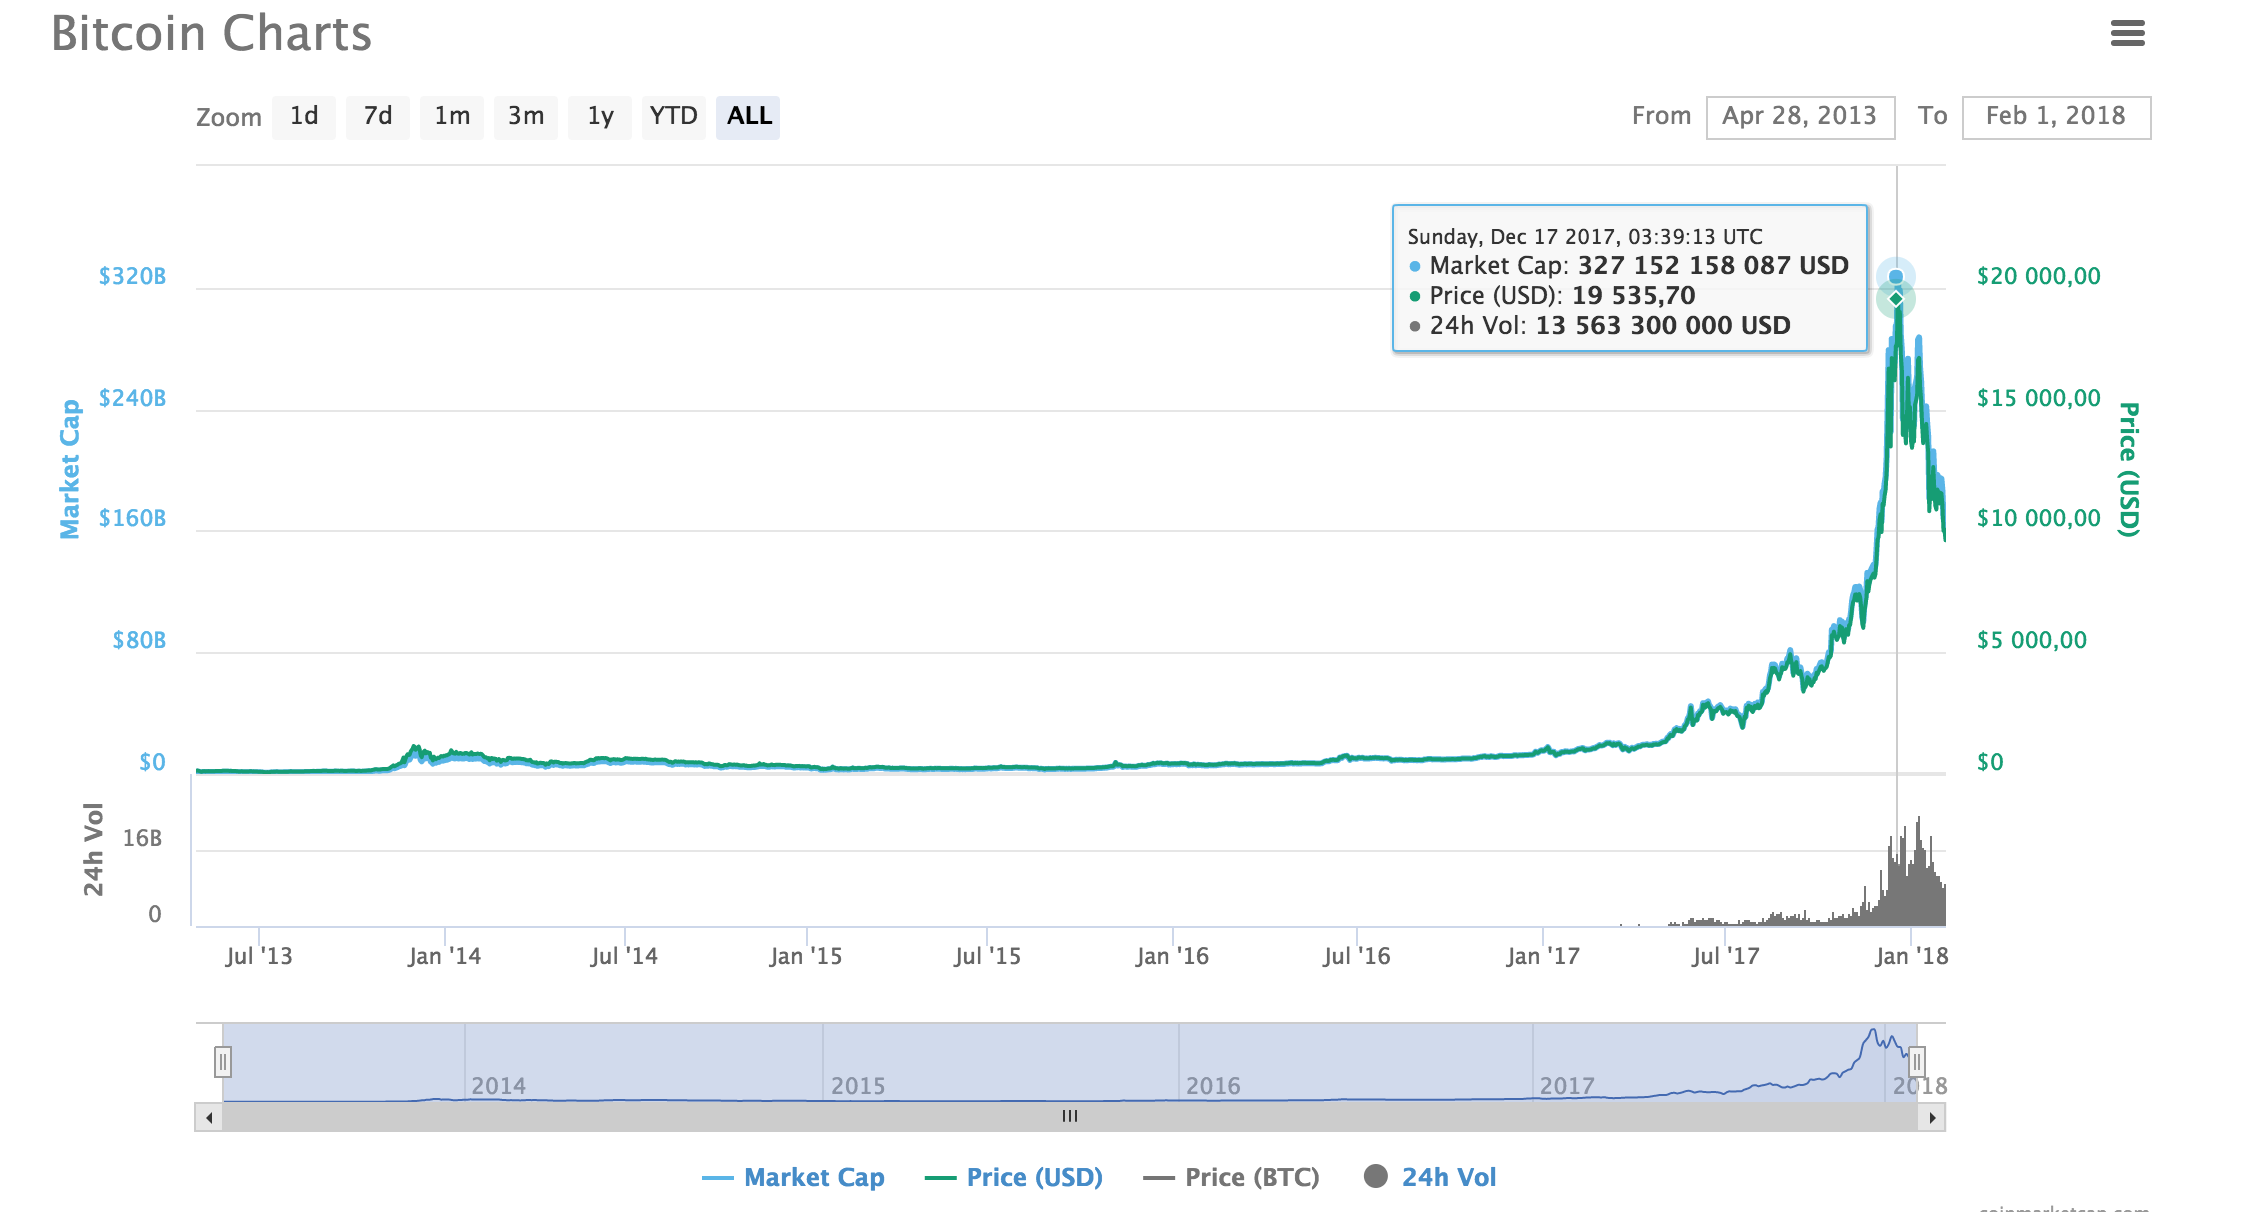This screenshot has width=2268, height=1212.
Task: Click the Price (USD) vertical axis title
Action: click(2129, 469)
